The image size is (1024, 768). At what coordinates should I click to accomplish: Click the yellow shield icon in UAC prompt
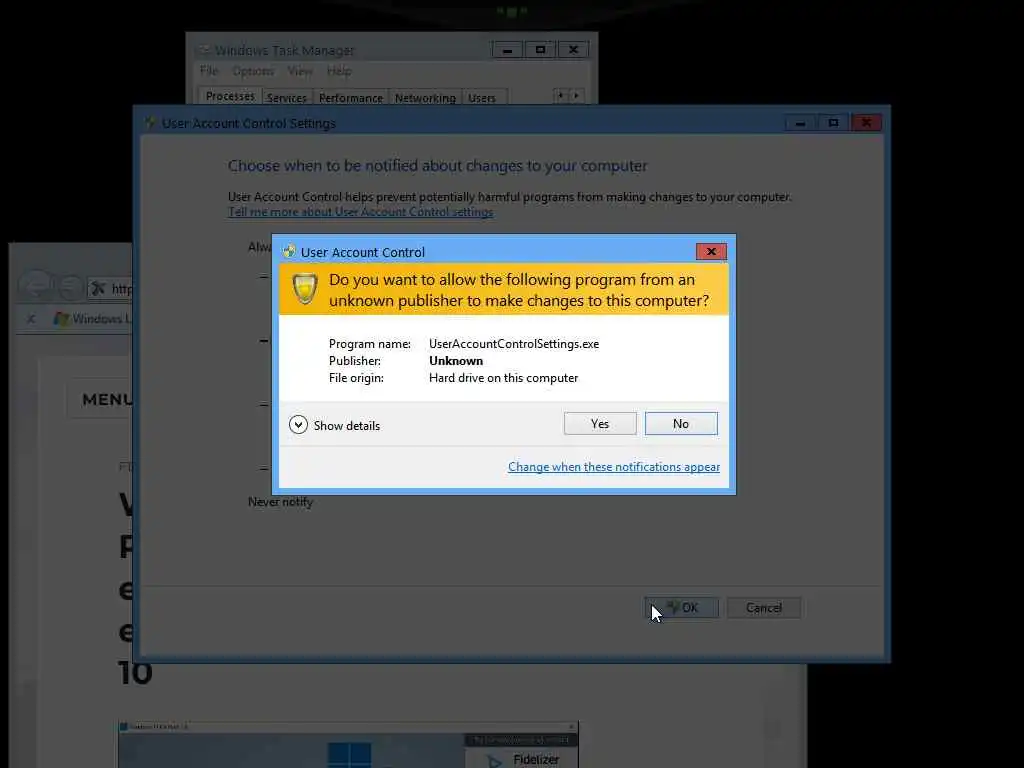[x=304, y=289]
